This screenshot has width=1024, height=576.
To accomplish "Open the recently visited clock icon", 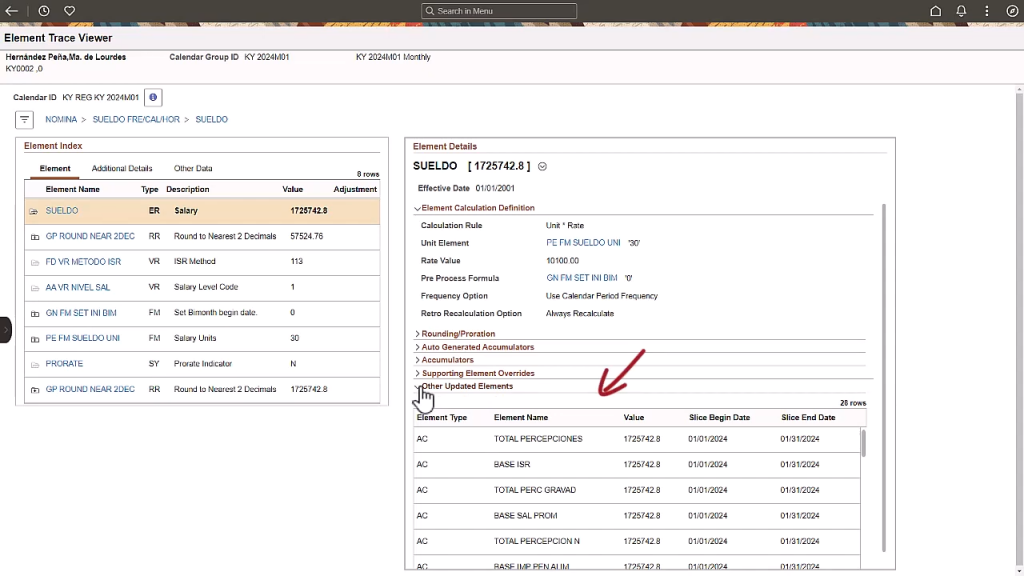I will pyautogui.click(x=42, y=10).
